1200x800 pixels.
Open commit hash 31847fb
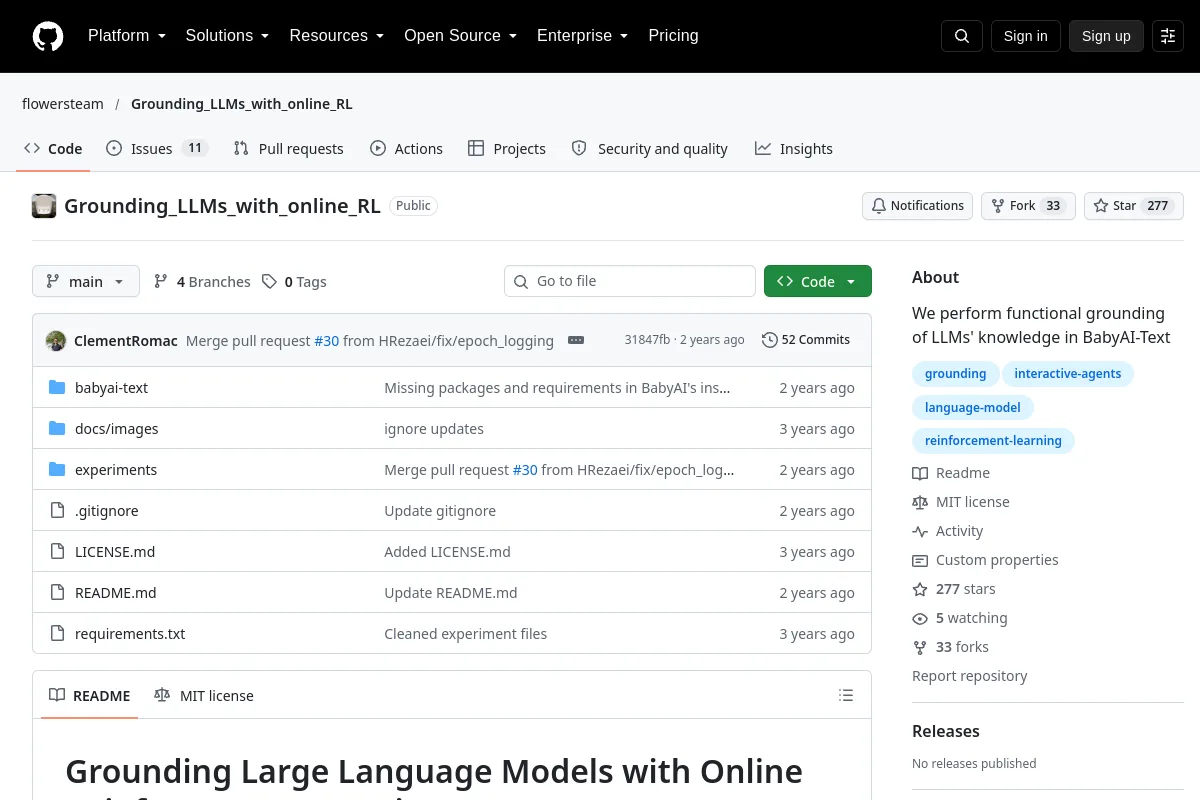click(x=647, y=340)
